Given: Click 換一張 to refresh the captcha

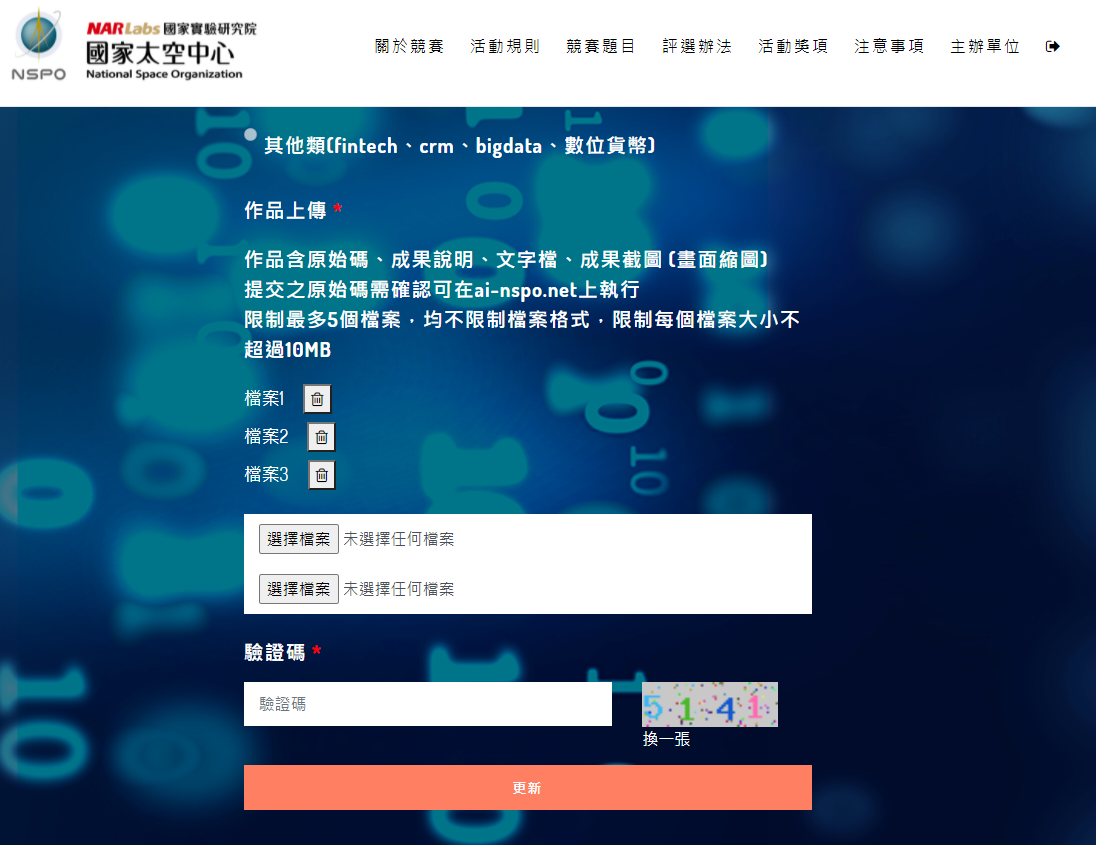Looking at the screenshot, I should point(666,739).
